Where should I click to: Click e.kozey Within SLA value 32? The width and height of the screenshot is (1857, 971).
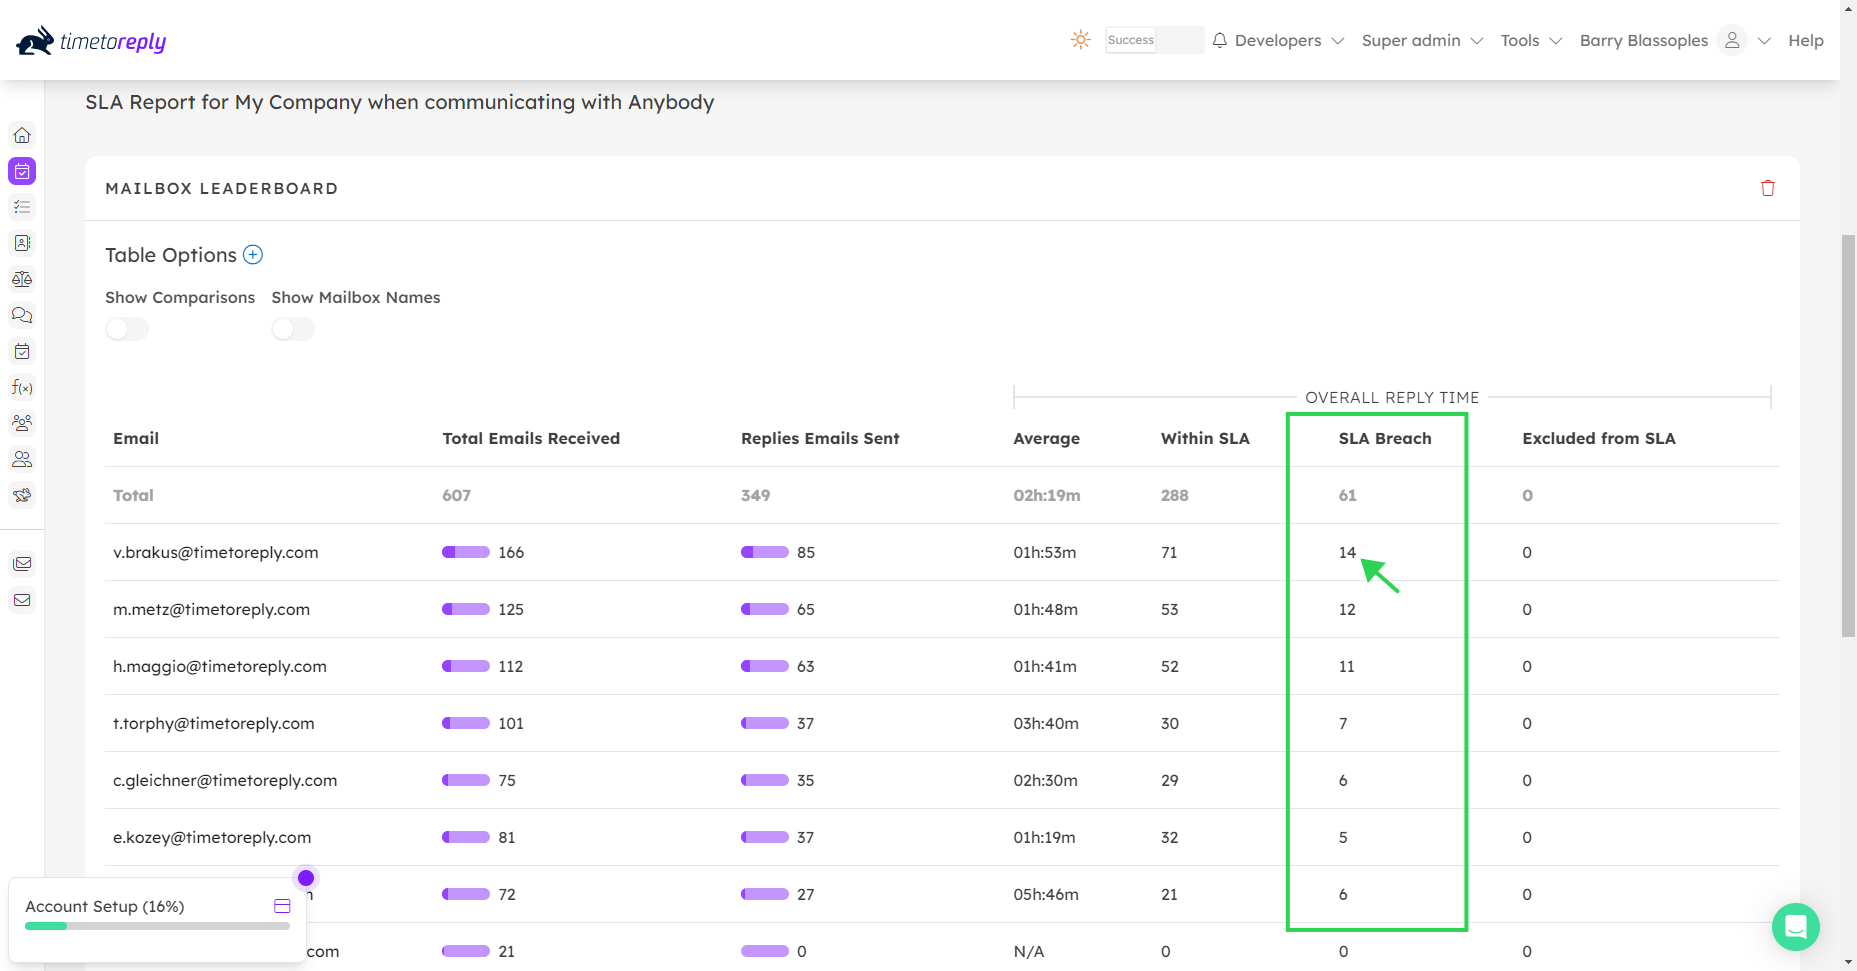1170,837
